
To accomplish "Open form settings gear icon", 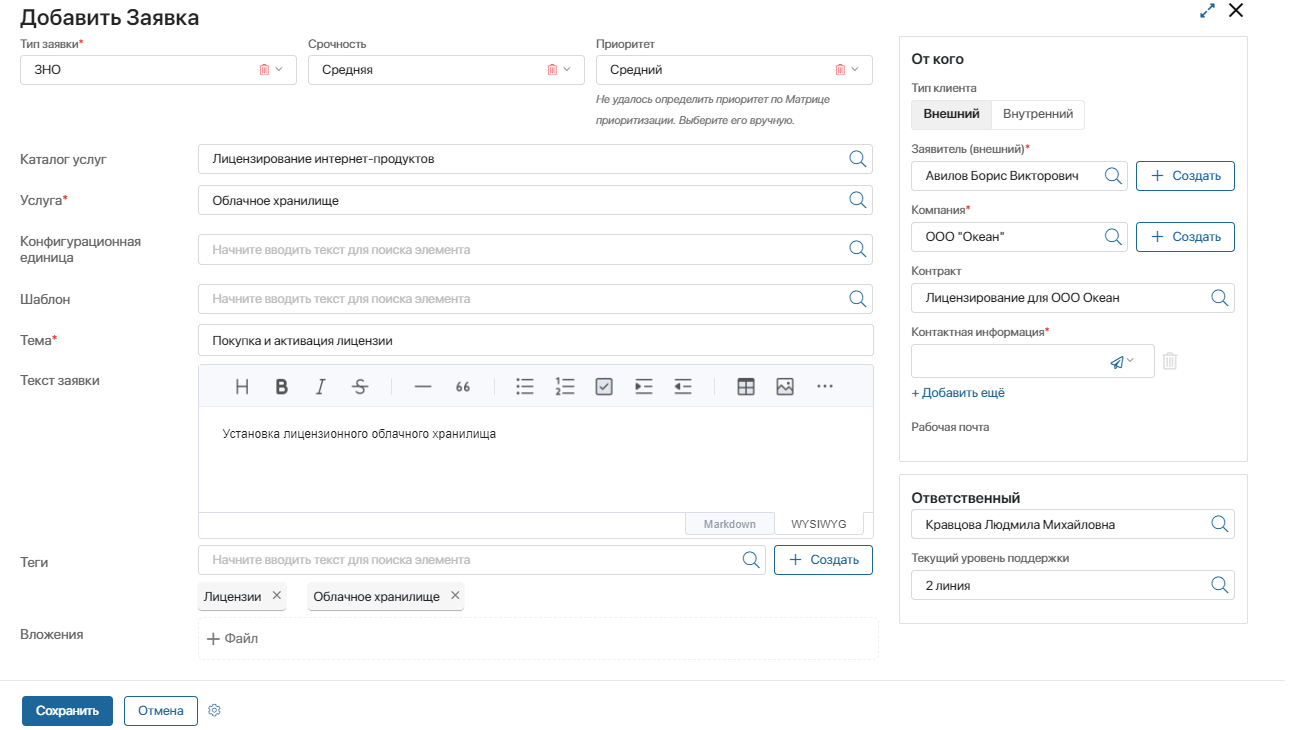I will (x=214, y=711).
